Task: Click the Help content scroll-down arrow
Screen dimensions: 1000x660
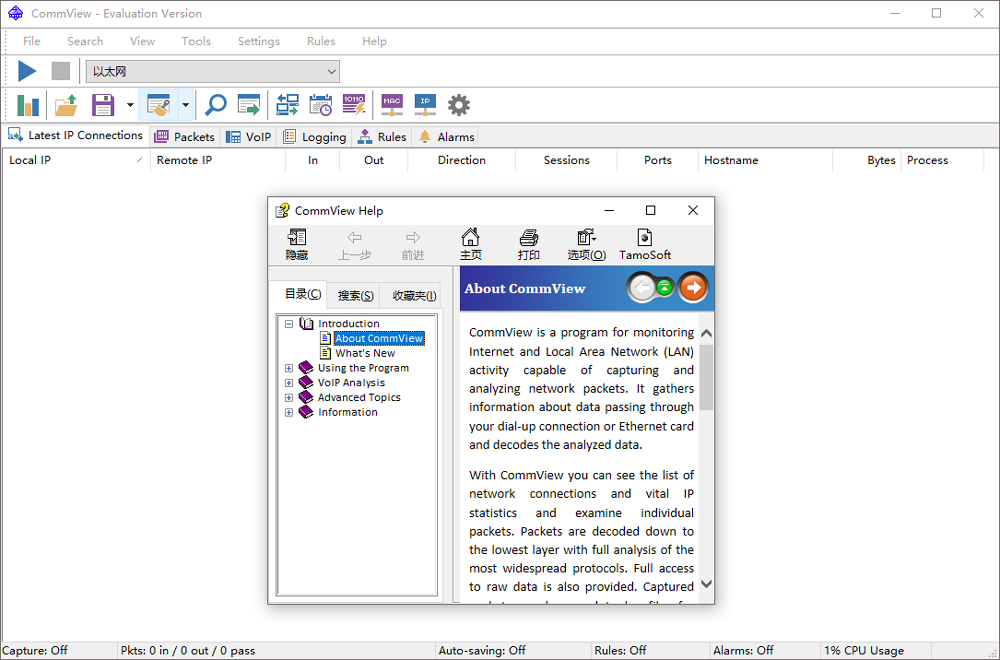Action: pyautogui.click(x=706, y=584)
